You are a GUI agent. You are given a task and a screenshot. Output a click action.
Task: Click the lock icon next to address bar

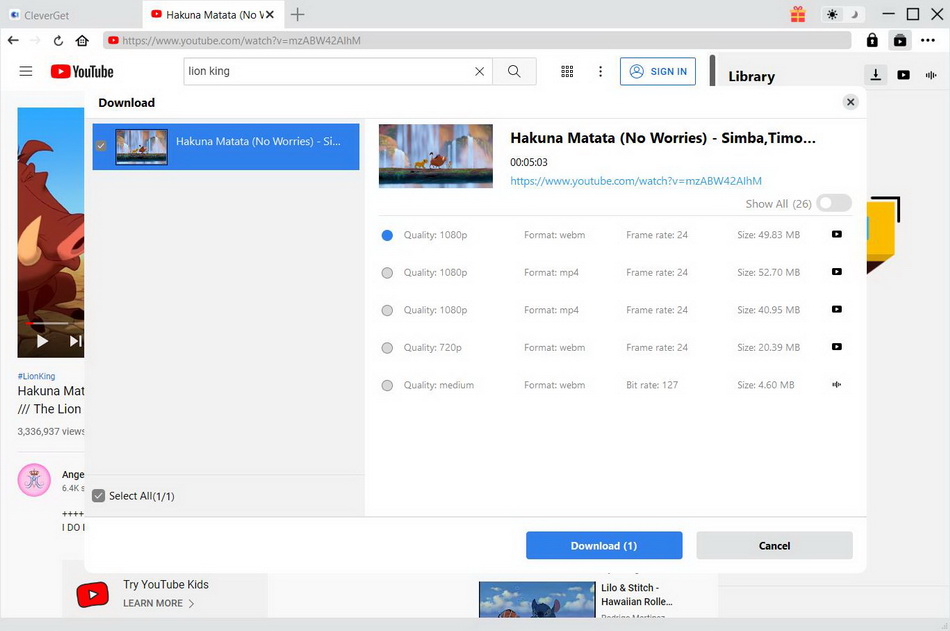pos(872,40)
